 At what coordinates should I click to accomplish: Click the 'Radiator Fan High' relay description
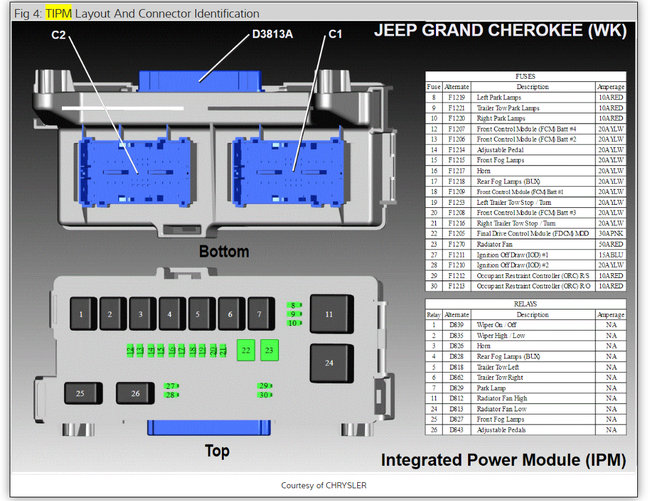click(502, 399)
